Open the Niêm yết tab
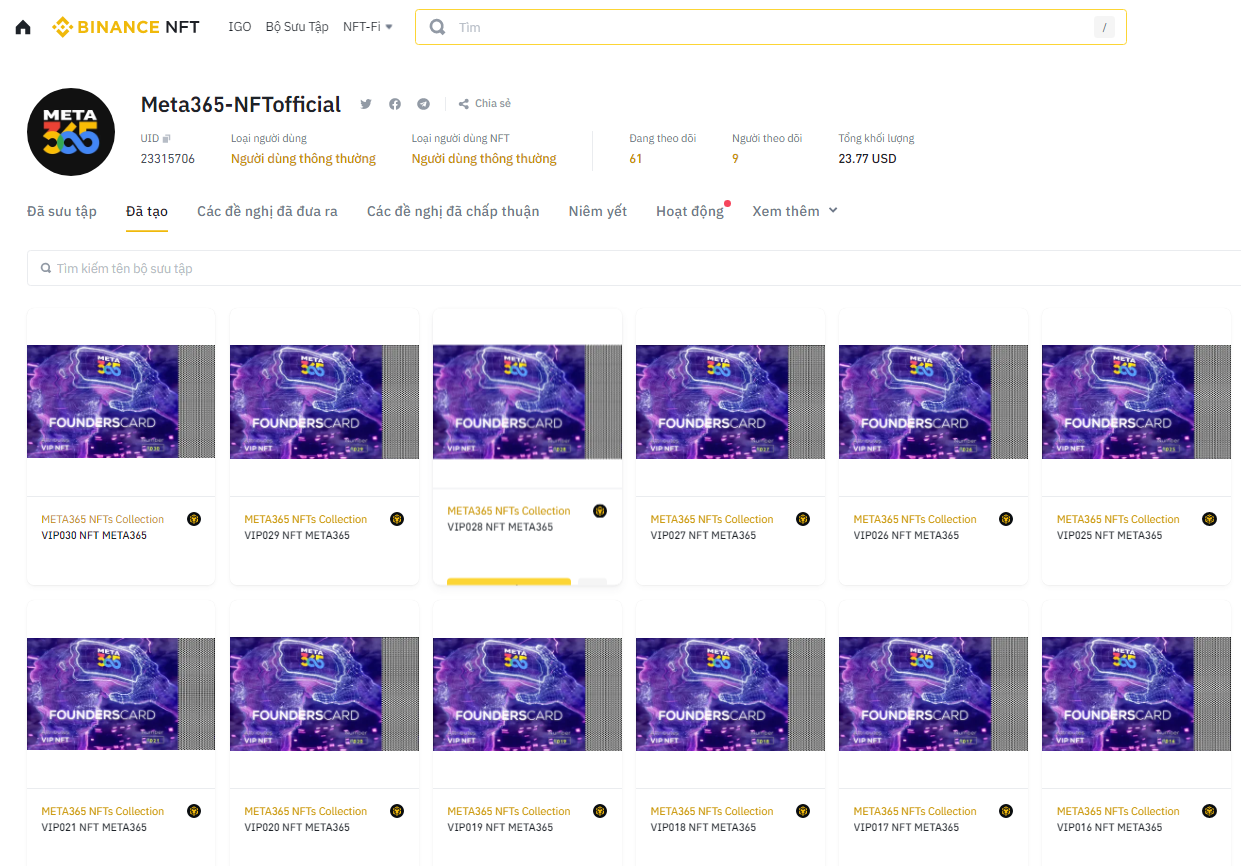1241x866 pixels. 598,211
